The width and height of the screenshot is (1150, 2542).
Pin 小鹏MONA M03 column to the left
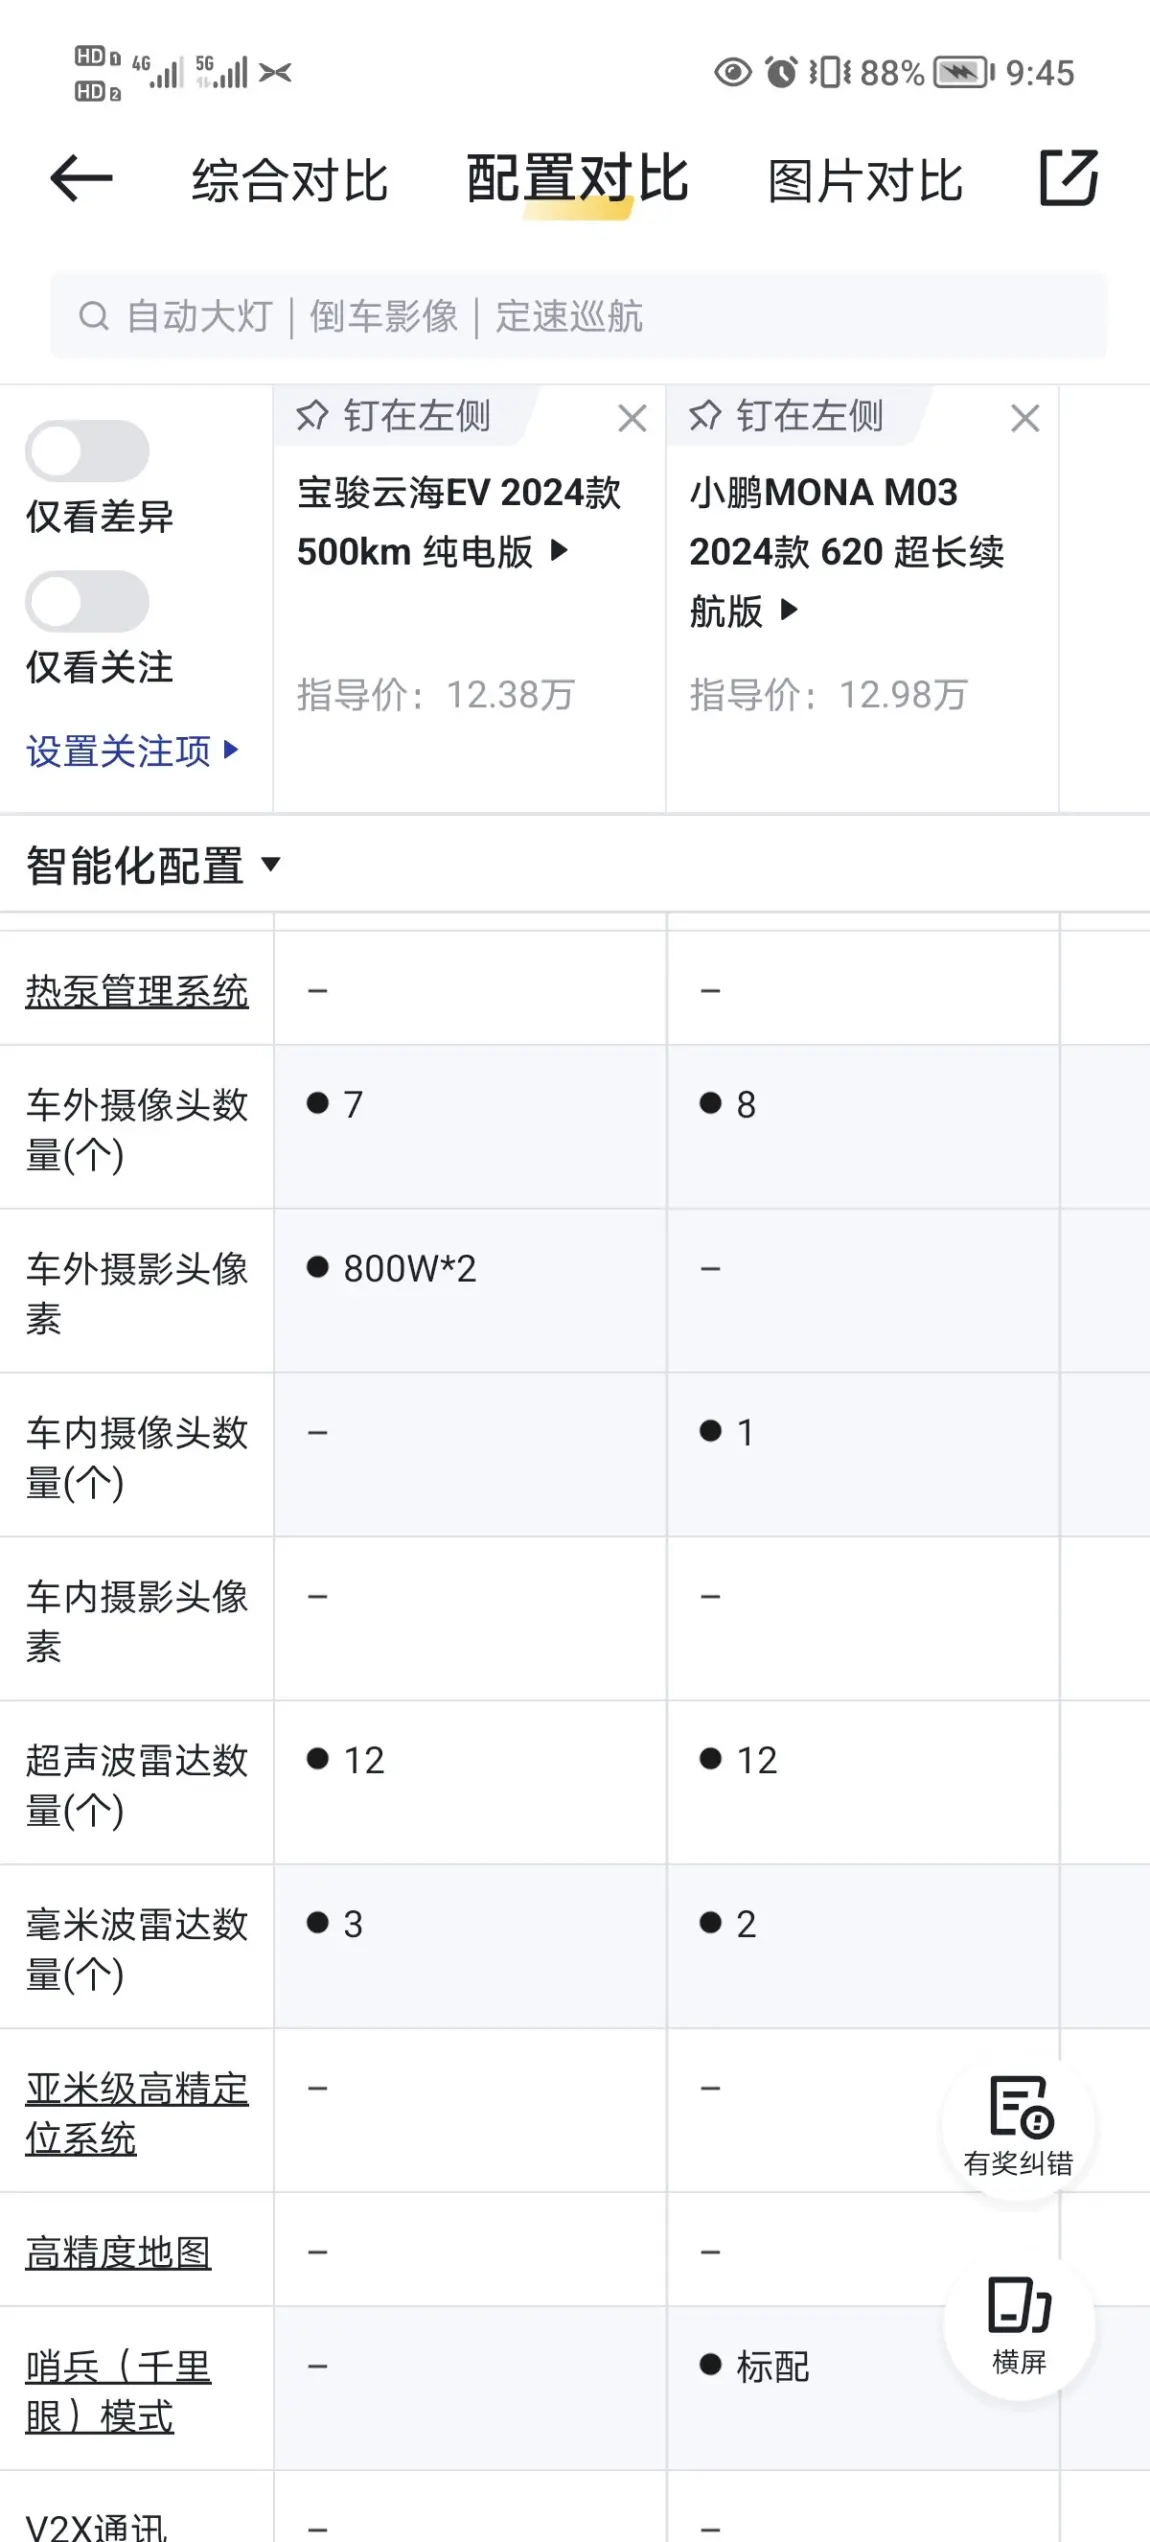pyautogui.click(x=787, y=416)
